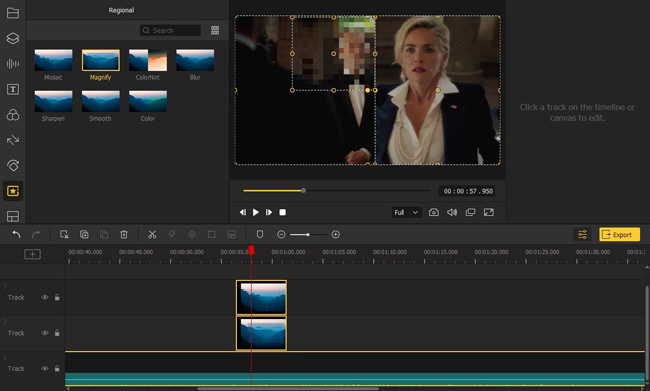
Task: Add a new track to timeline
Action: [x=32, y=254]
